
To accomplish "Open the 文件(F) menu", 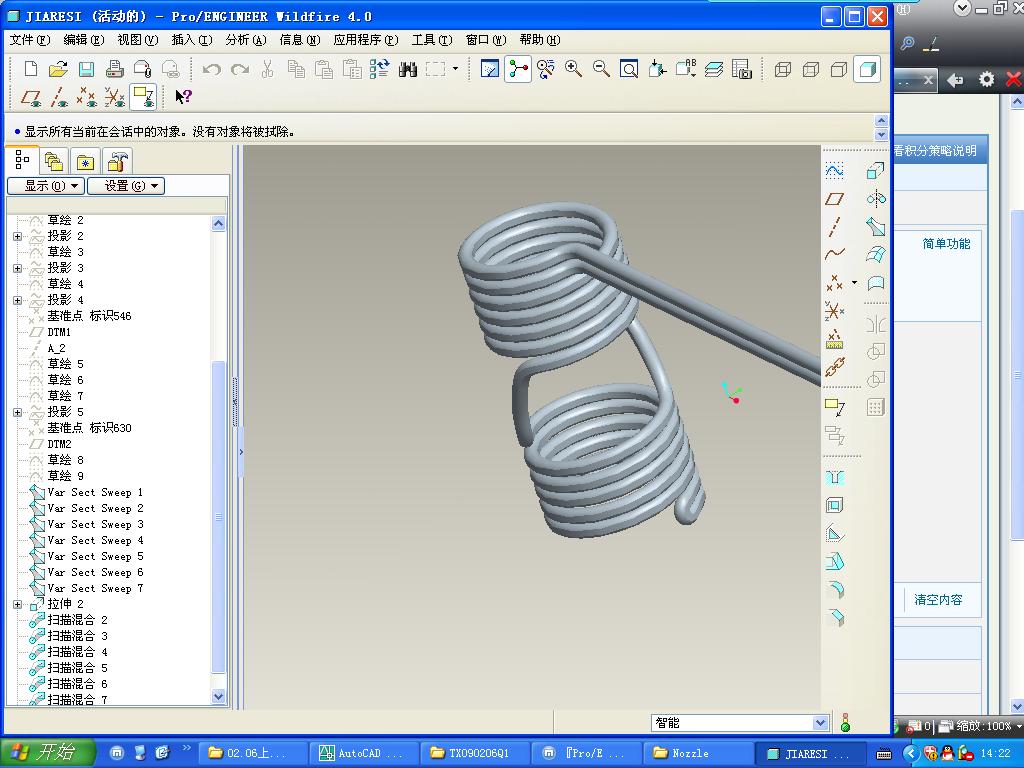I will [29, 40].
